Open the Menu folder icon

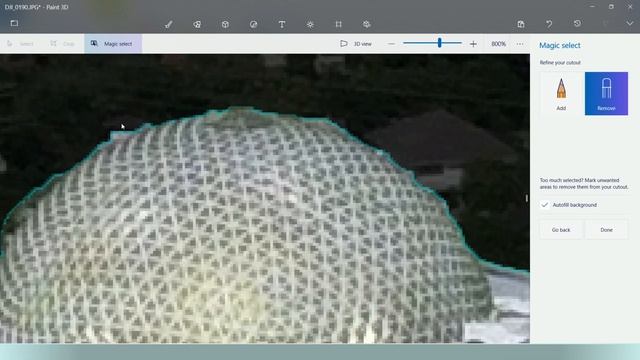[14, 23]
